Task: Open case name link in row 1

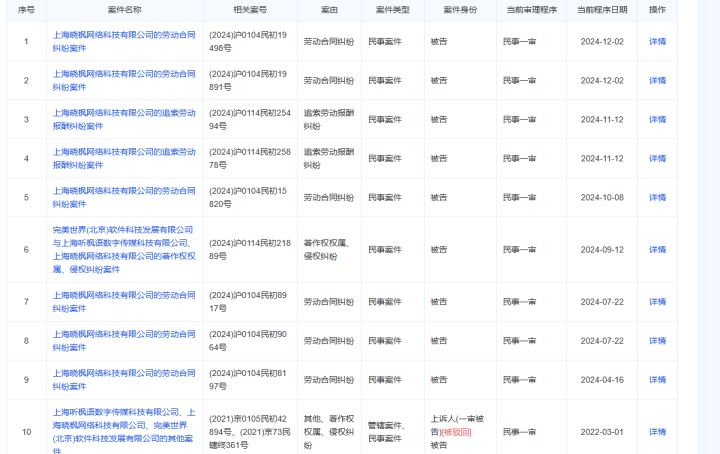Action: coord(124,41)
